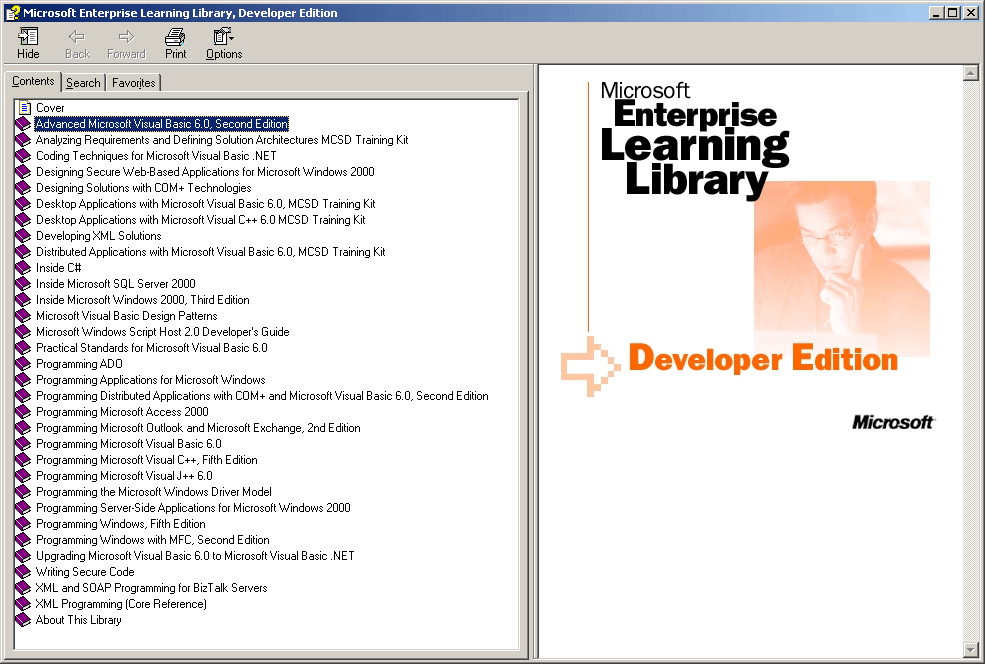Image resolution: width=985 pixels, height=664 pixels.
Task: Click book icon for XML and SOAP Programming
Action: pos(23,588)
